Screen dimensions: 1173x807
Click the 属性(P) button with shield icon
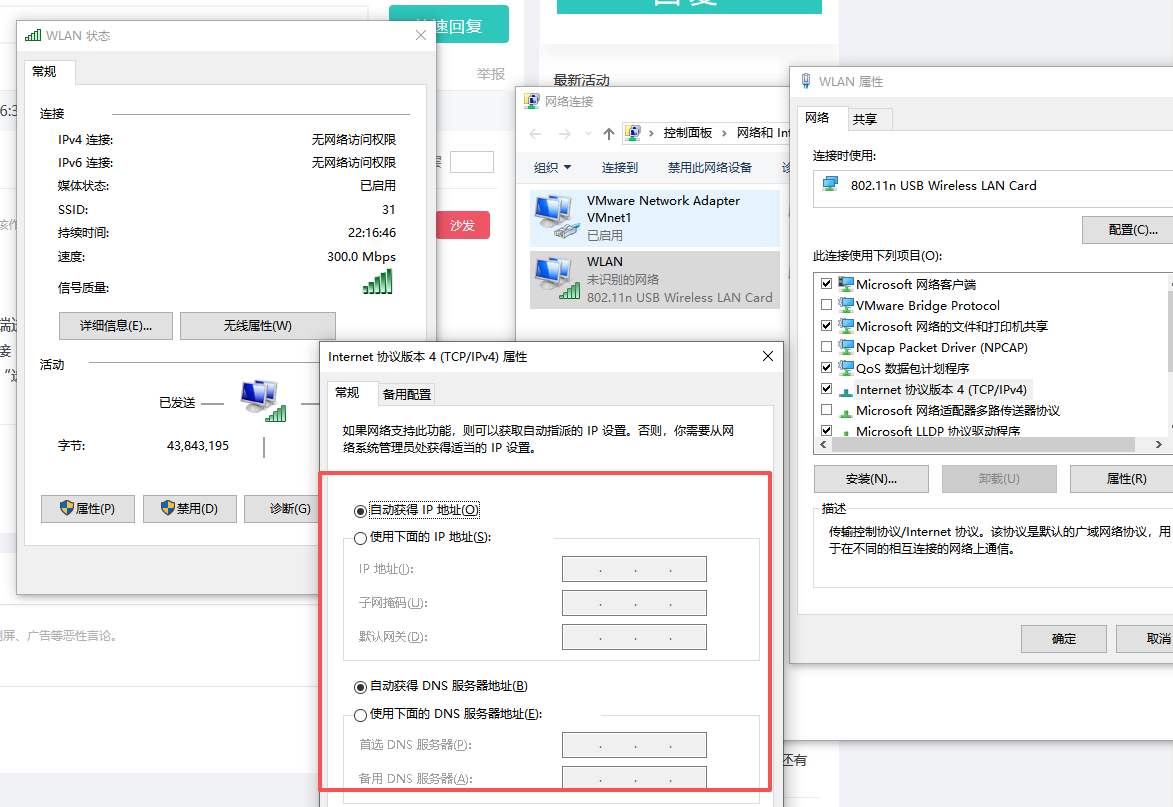[x=88, y=509]
